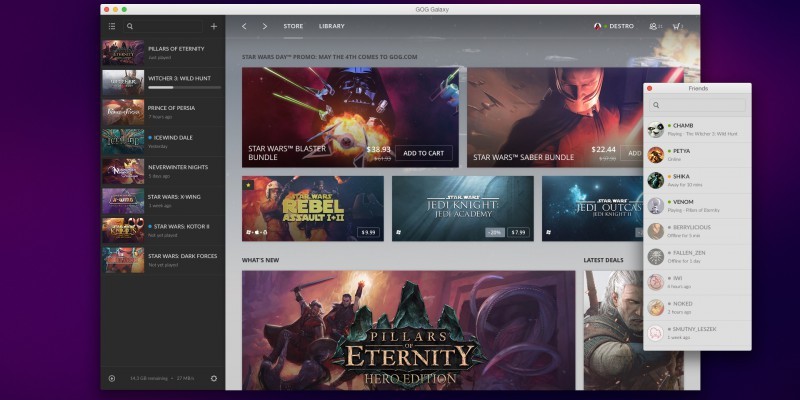Open settings gear in sidebar footer
This screenshot has width=800, height=400.
tap(214, 378)
